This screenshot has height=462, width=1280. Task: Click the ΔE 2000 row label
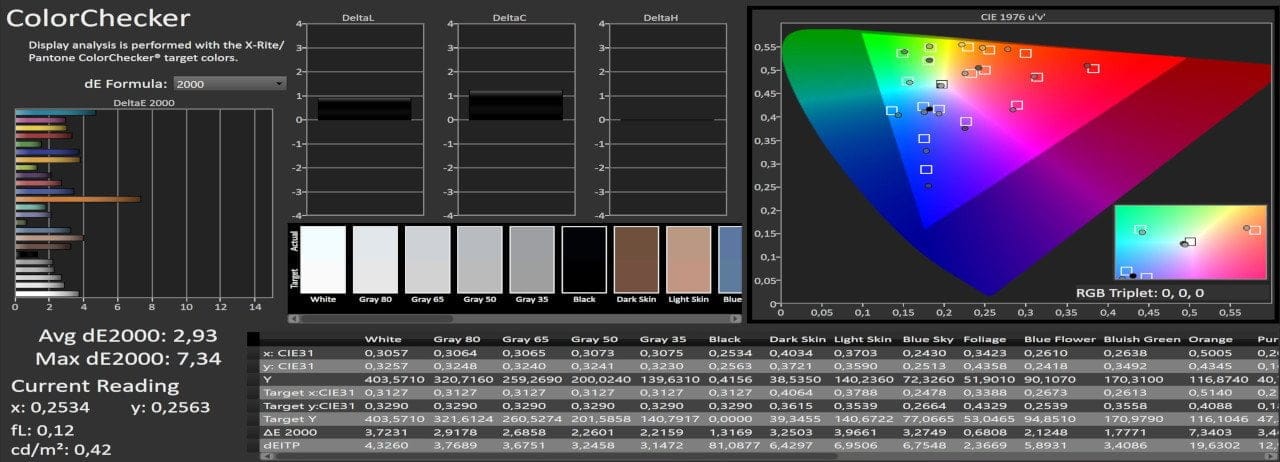point(288,430)
